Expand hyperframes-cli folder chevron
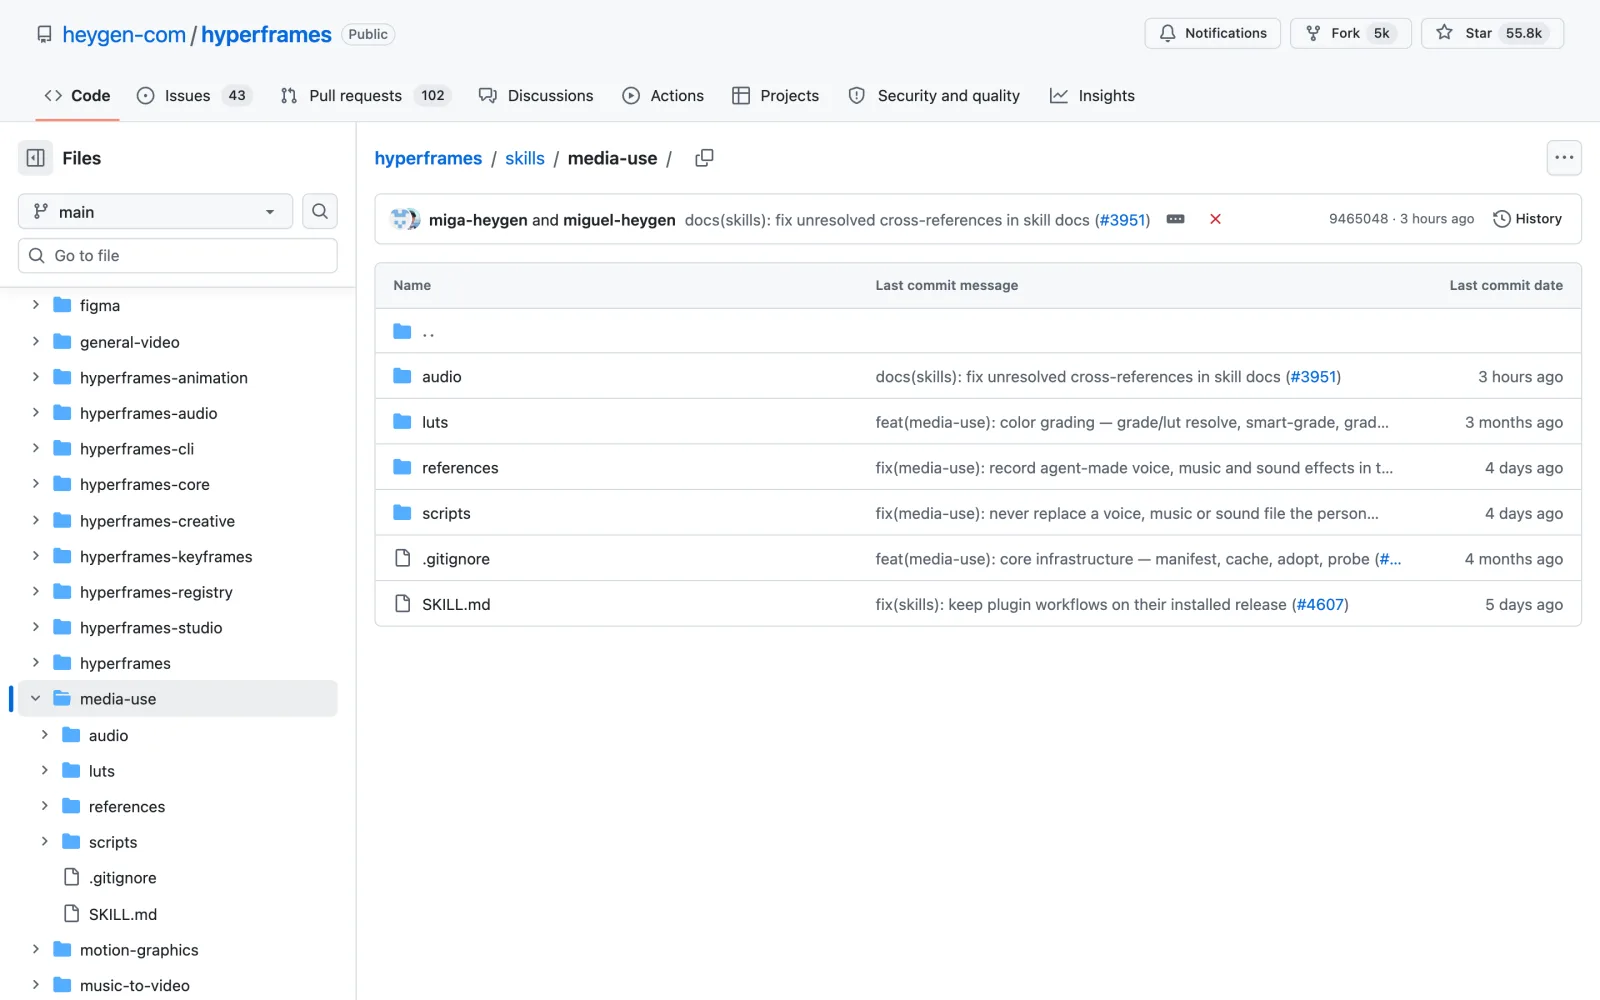The image size is (1600, 1000). [36, 448]
